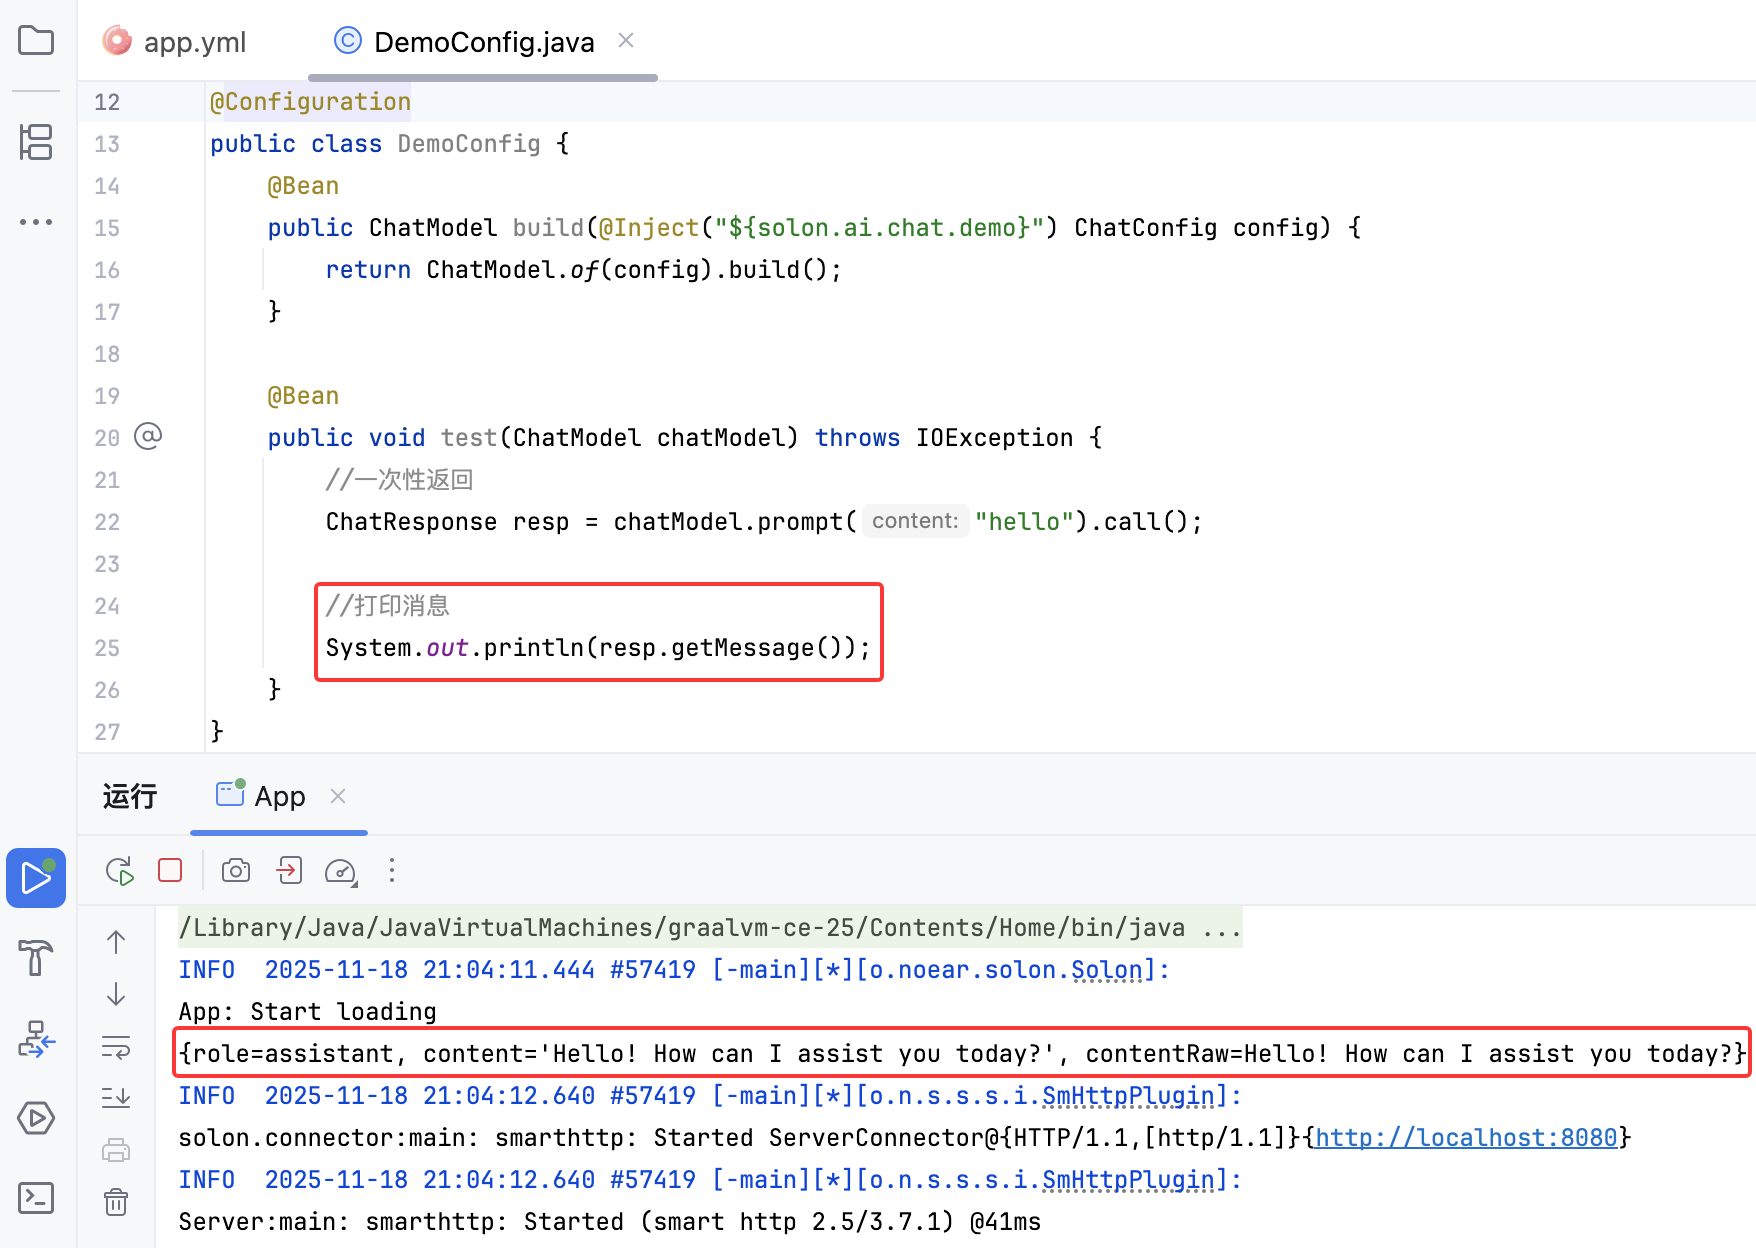
Task: Clear the console output (trash icon)
Action: [x=116, y=1201]
